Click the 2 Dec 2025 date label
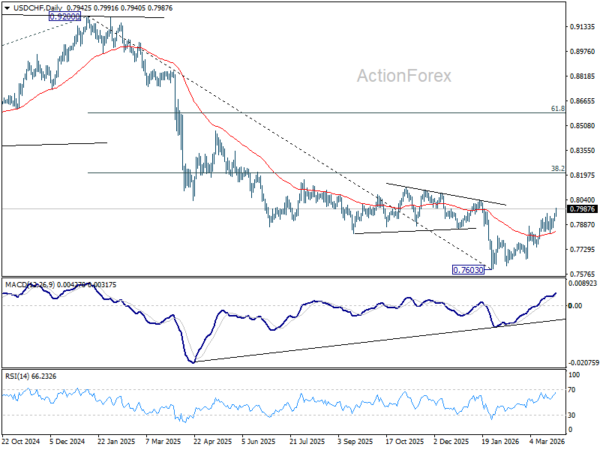Viewport: 600px width, 450px height. point(452,442)
